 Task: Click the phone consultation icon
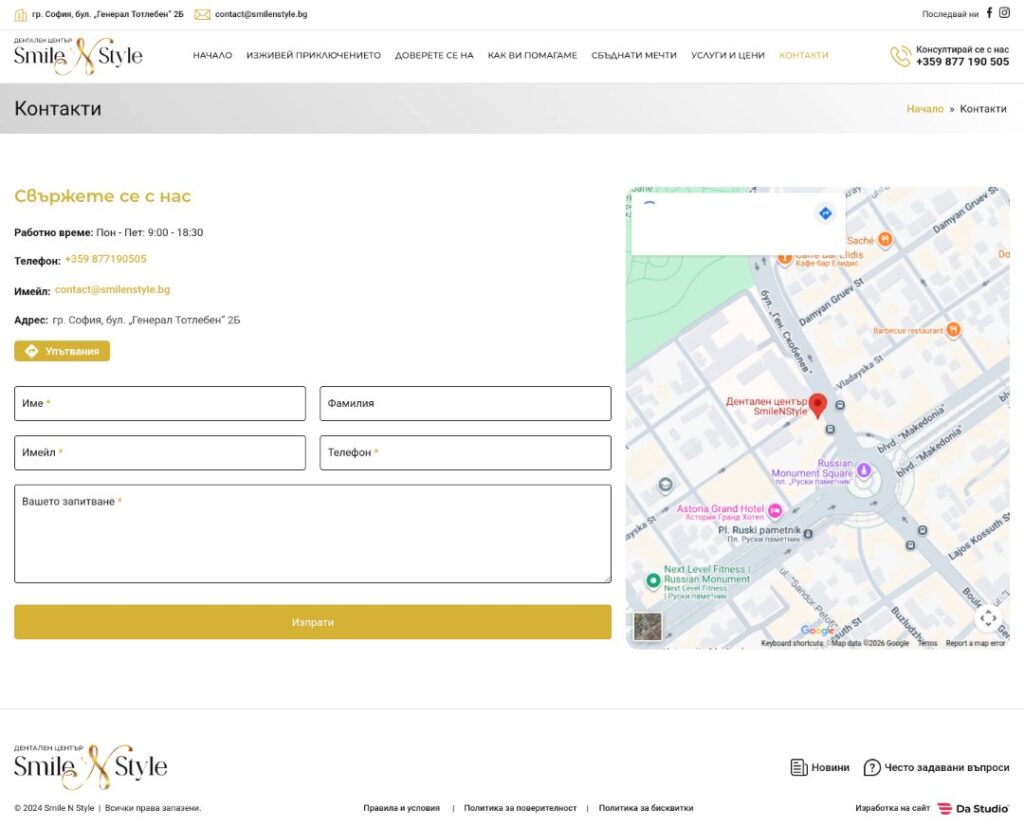pos(900,56)
